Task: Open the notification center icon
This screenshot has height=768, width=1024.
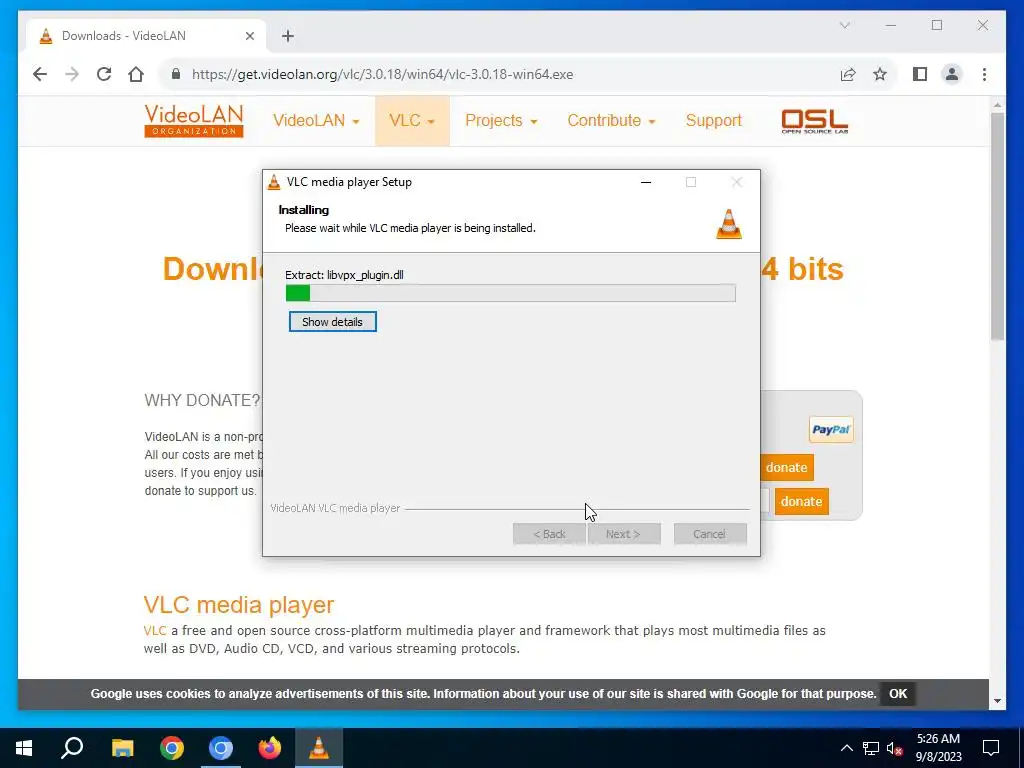Action: point(991,748)
